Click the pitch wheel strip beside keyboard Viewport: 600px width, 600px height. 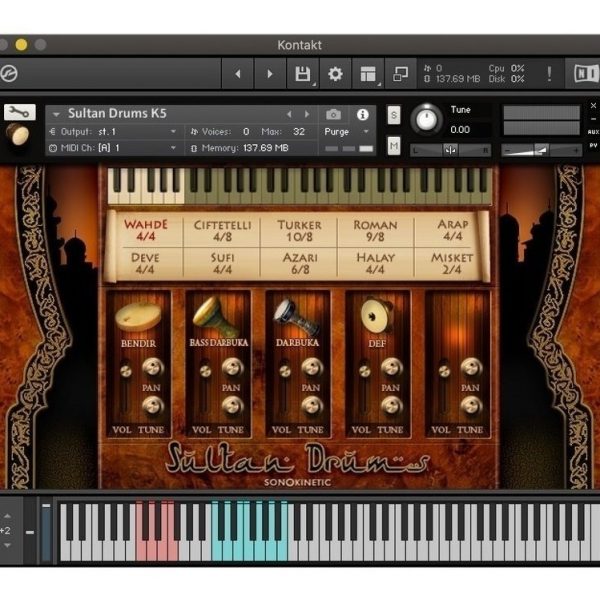click(x=46, y=532)
